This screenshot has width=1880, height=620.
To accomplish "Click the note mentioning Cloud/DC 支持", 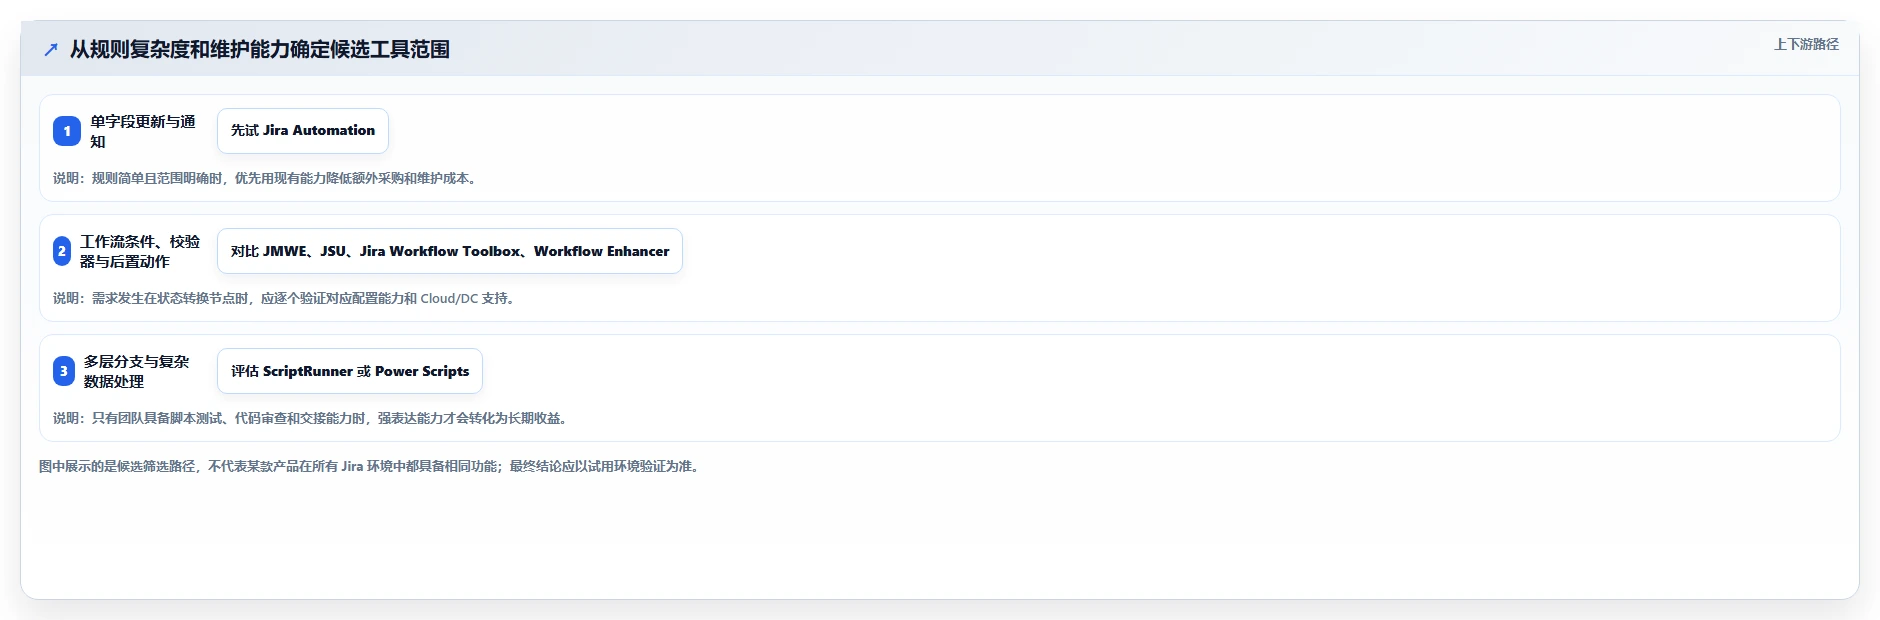I will [x=286, y=298].
